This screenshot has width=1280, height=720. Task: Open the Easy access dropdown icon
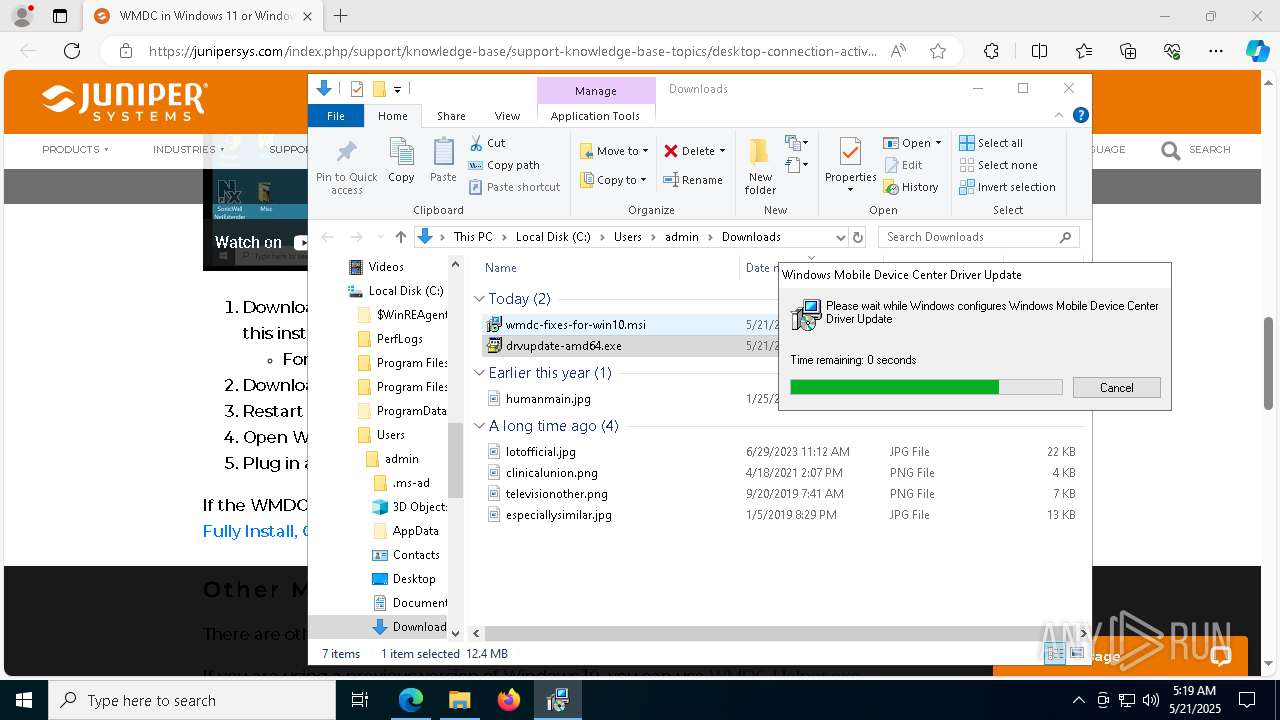click(797, 165)
